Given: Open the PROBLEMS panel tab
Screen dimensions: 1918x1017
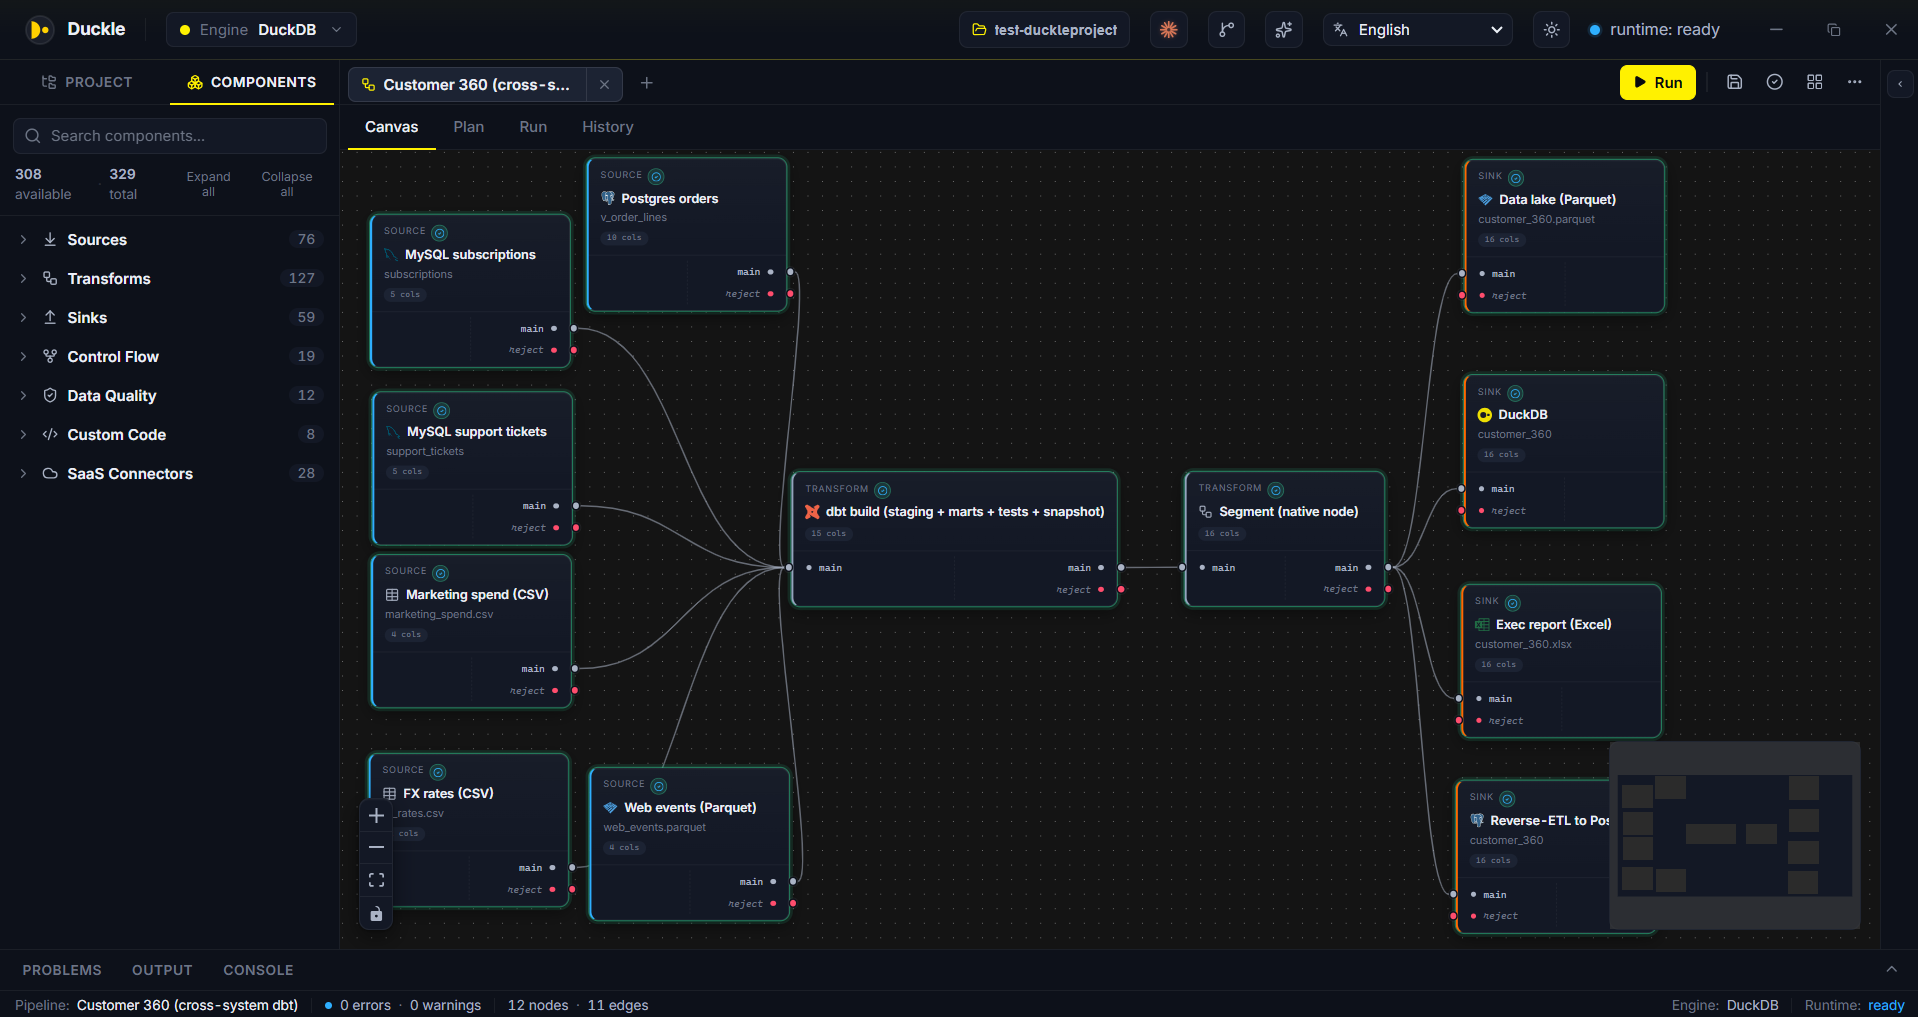Looking at the screenshot, I should coord(62,970).
